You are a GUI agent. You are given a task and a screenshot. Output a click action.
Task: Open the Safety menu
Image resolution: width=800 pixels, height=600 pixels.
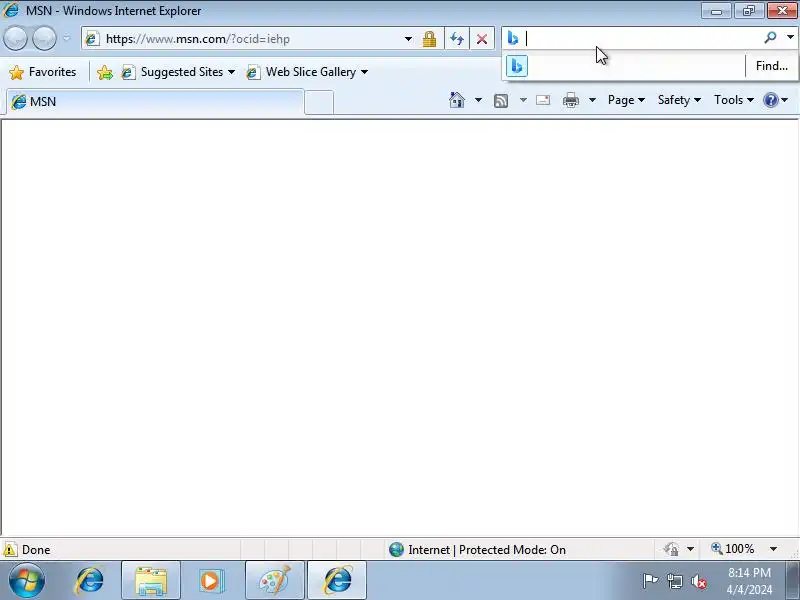tap(679, 100)
